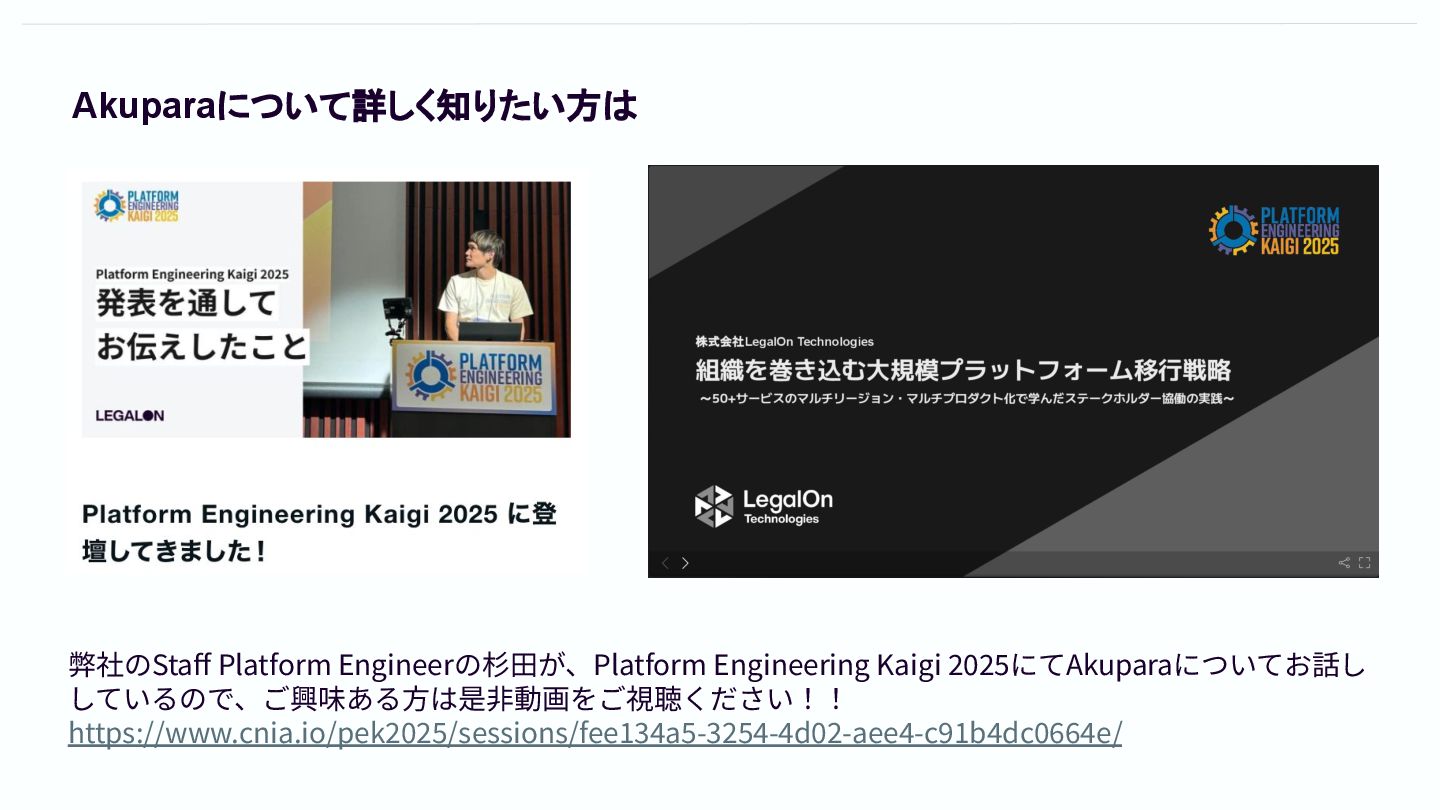Click slide title '組織を巻き込む大規模プラットフォーム移行戦略'
The height and width of the screenshot is (810, 1440).
pos(964,370)
